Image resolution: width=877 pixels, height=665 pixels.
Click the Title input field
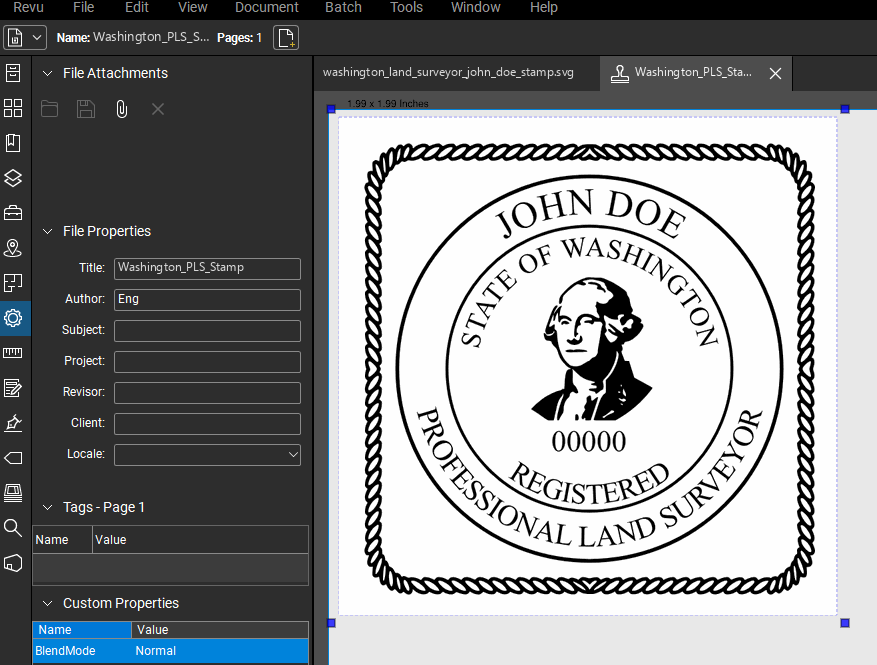click(207, 268)
